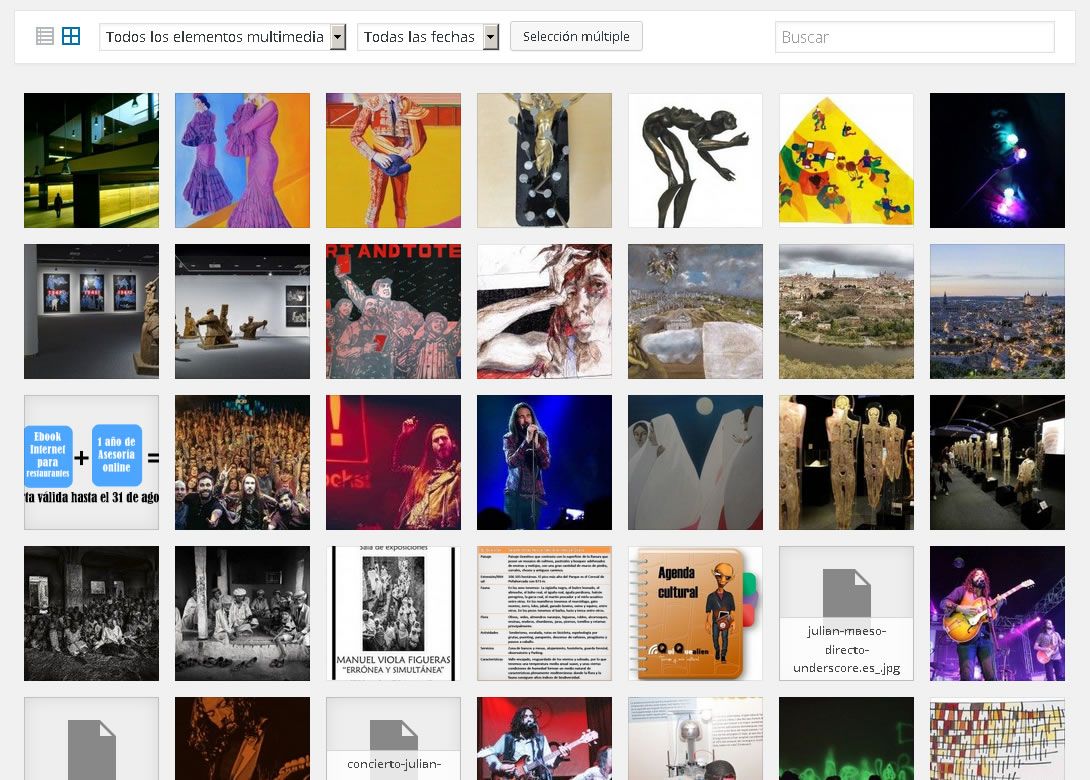The width and height of the screenshot is (1090, 780).
Task: Select the 'concierto-julian-' file placeholder
Action: (393, 738)
